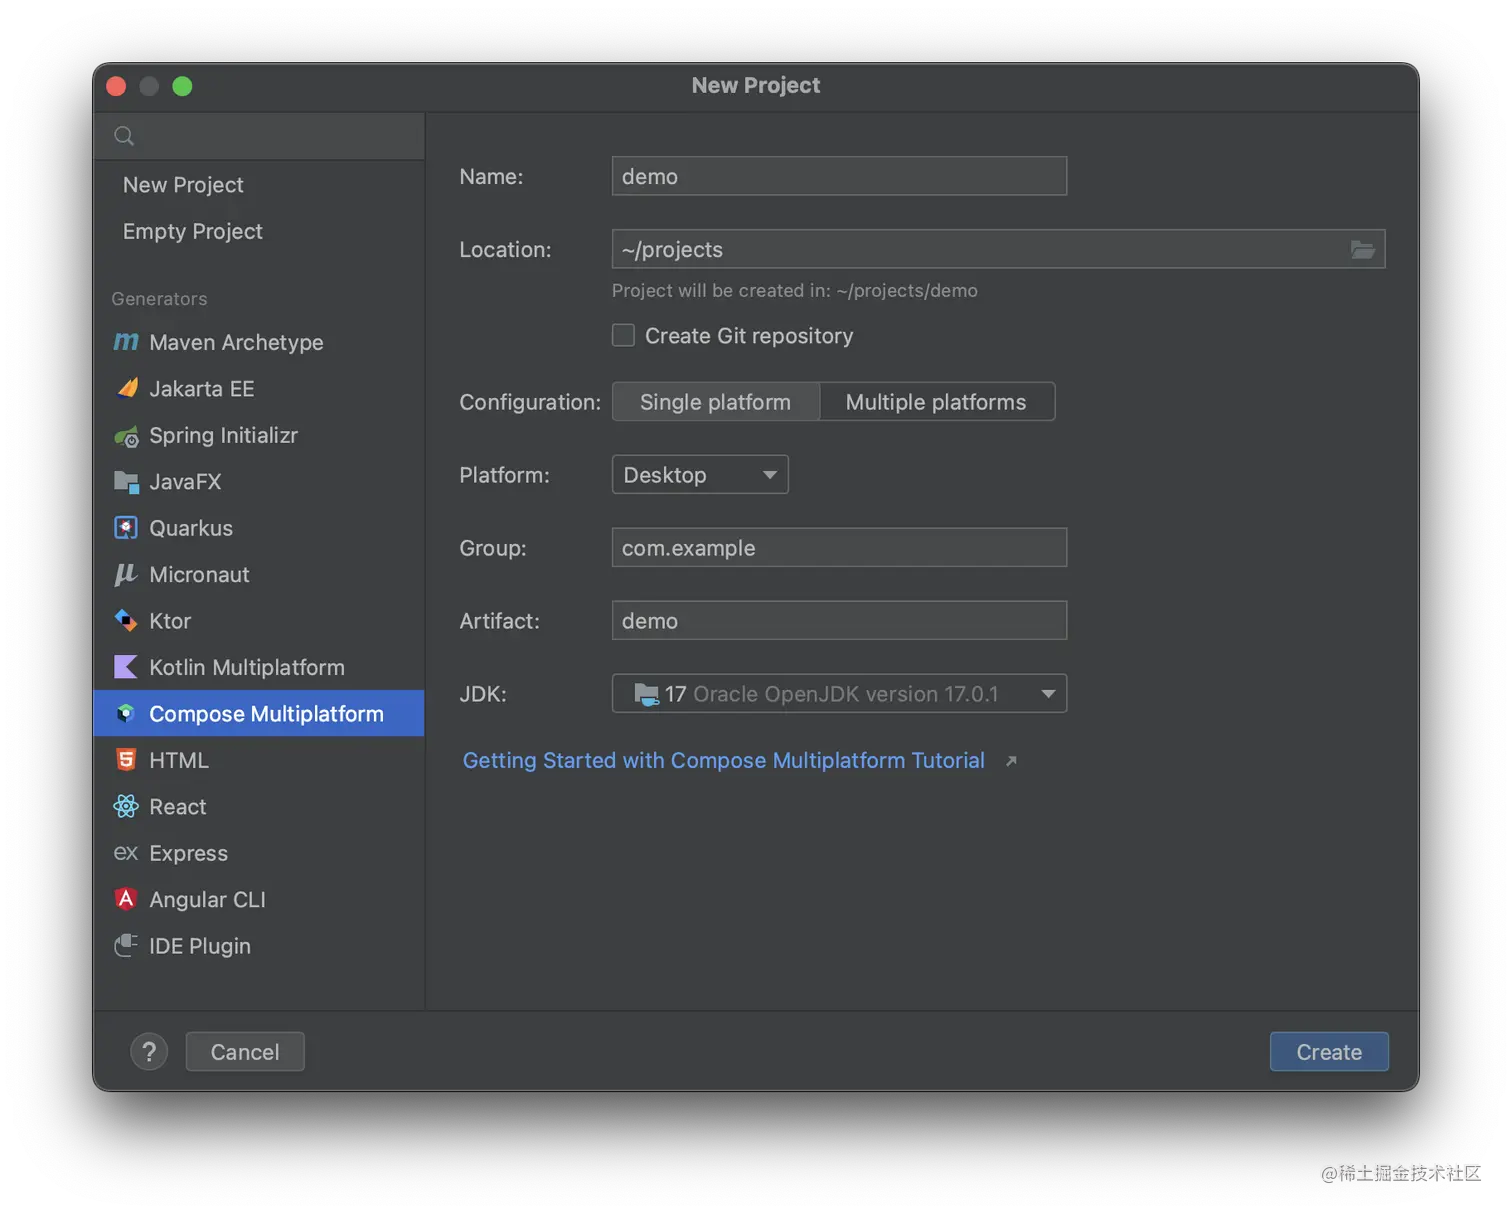Click the Express ex icon
The image size is (1512, 1214).
(125, 853)
